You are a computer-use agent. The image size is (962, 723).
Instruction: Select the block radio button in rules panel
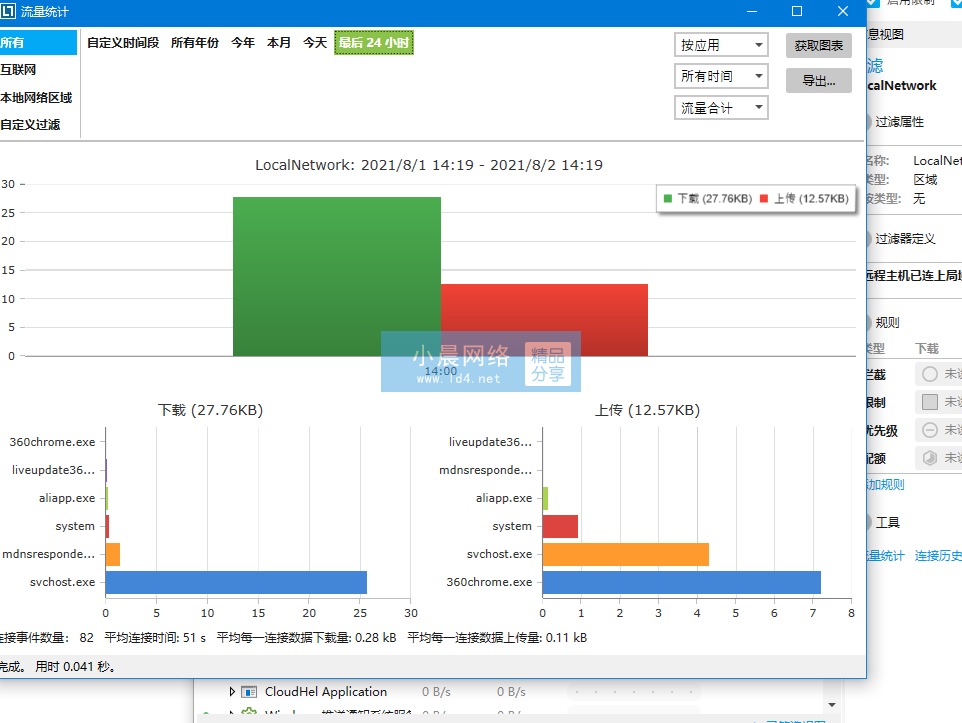tap(930, 374)
